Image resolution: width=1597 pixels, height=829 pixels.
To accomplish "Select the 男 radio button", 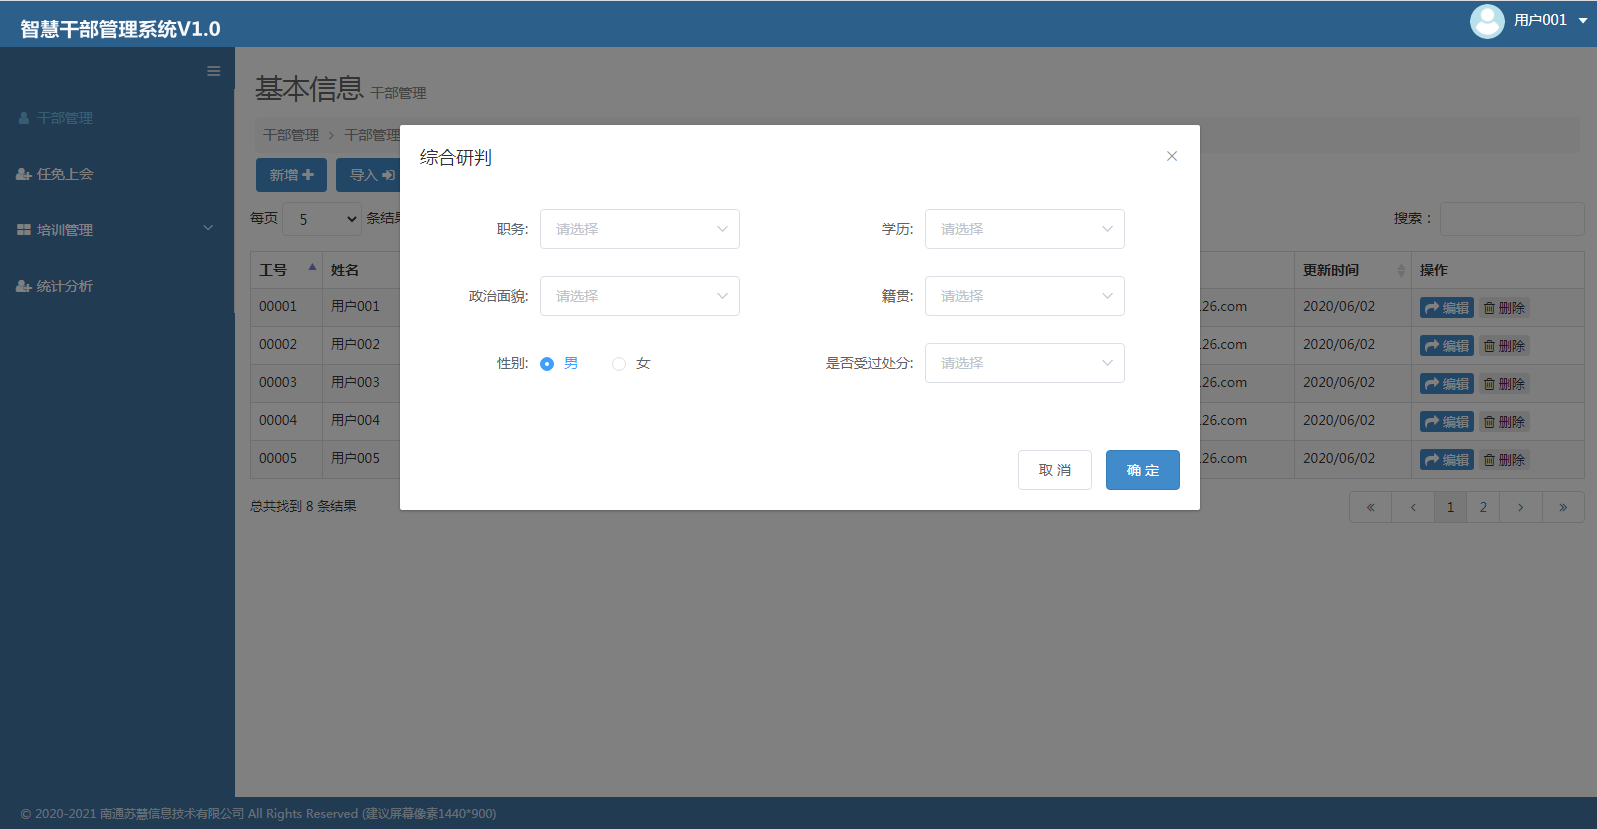I will (x=547, y=364).
